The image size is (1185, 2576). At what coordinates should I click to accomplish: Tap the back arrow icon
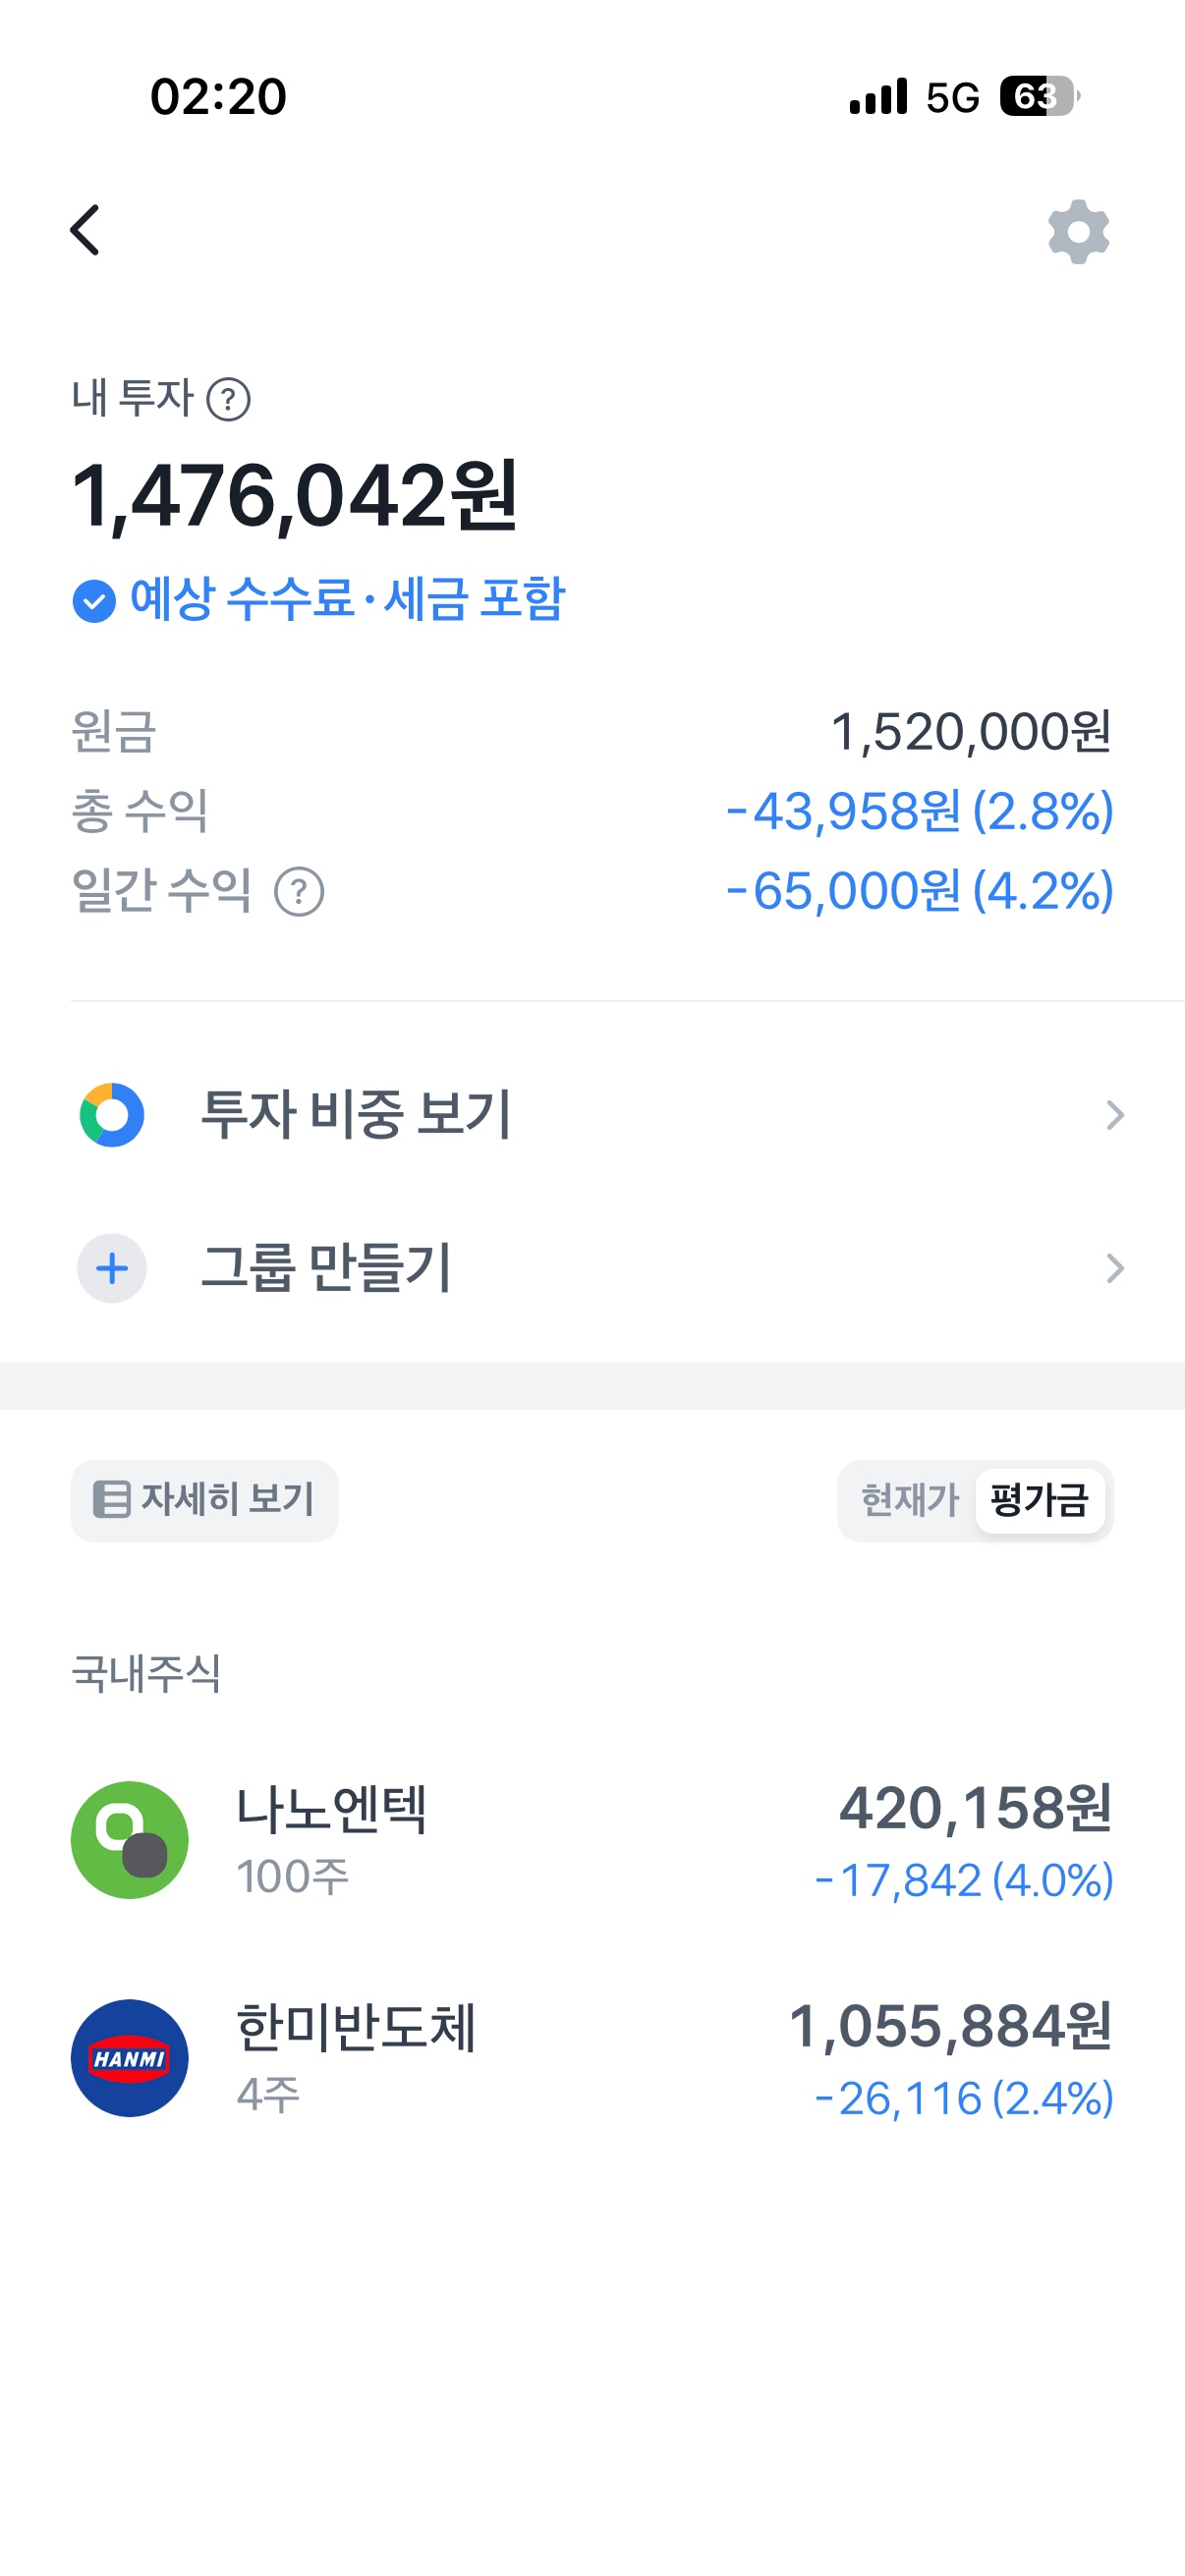(85, 230)
